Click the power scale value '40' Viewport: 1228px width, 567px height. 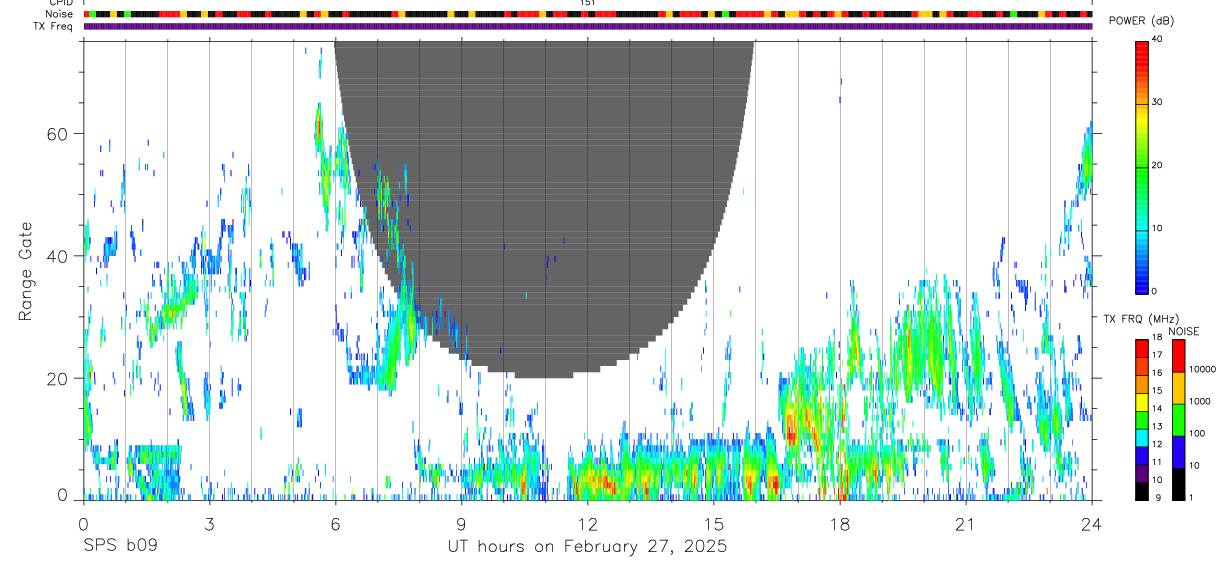pyautogui.click(x=1156, y=39)
